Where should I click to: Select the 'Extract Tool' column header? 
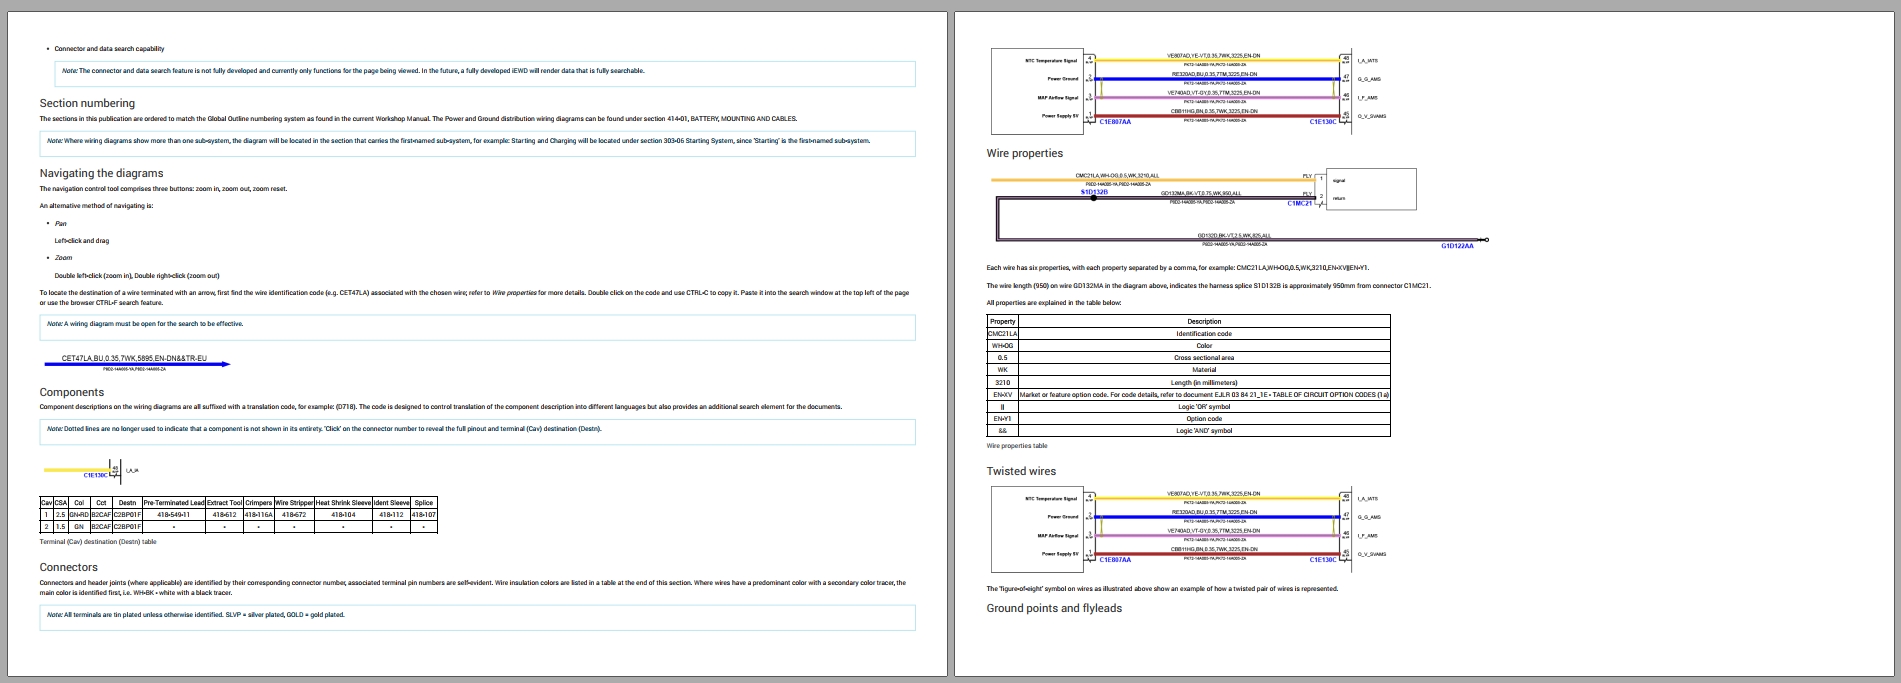click(x=224, y=503)
